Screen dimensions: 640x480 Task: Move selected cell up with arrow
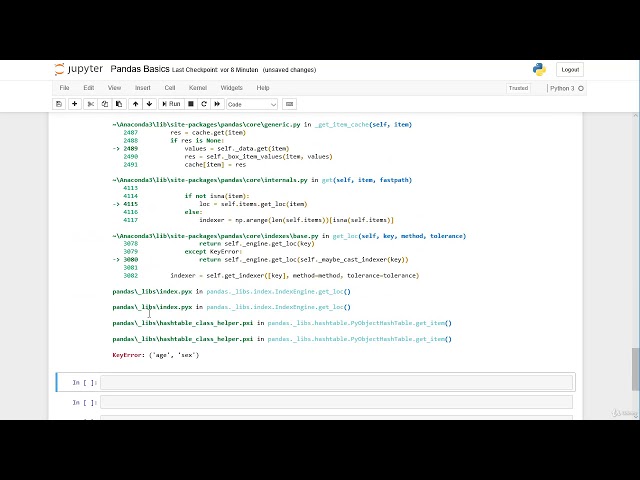(x=136, y=104)
